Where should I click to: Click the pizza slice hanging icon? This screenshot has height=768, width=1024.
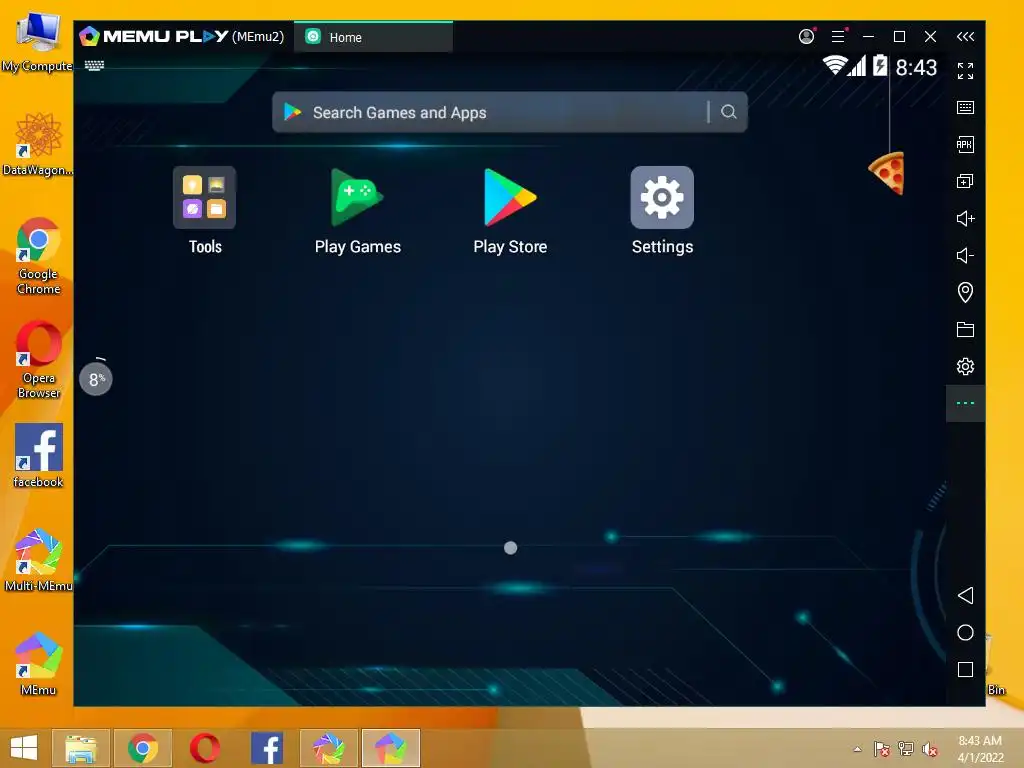pyautogui.click(x=888, y=173)
